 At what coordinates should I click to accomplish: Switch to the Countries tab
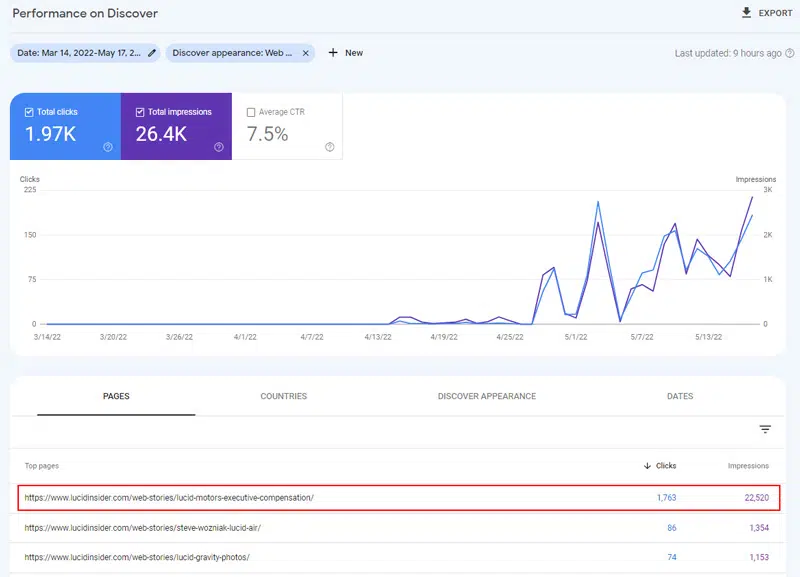283,396
